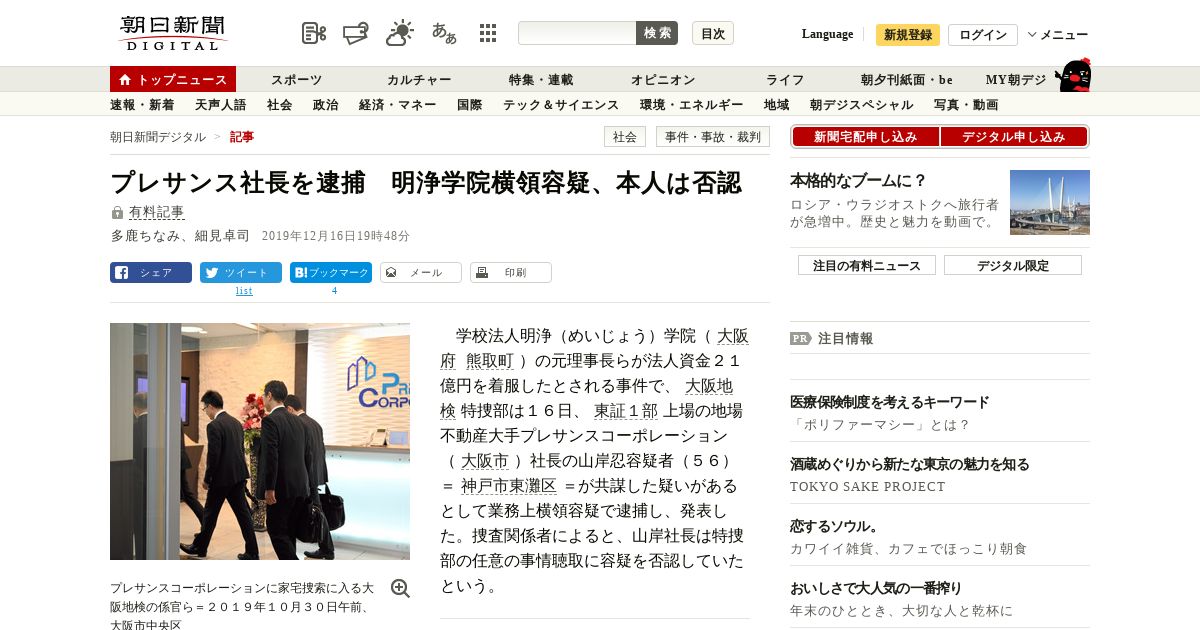Click 東証１部 keyword link
The height and width of the screenshot is (630, 1200).
pos(626,411)
